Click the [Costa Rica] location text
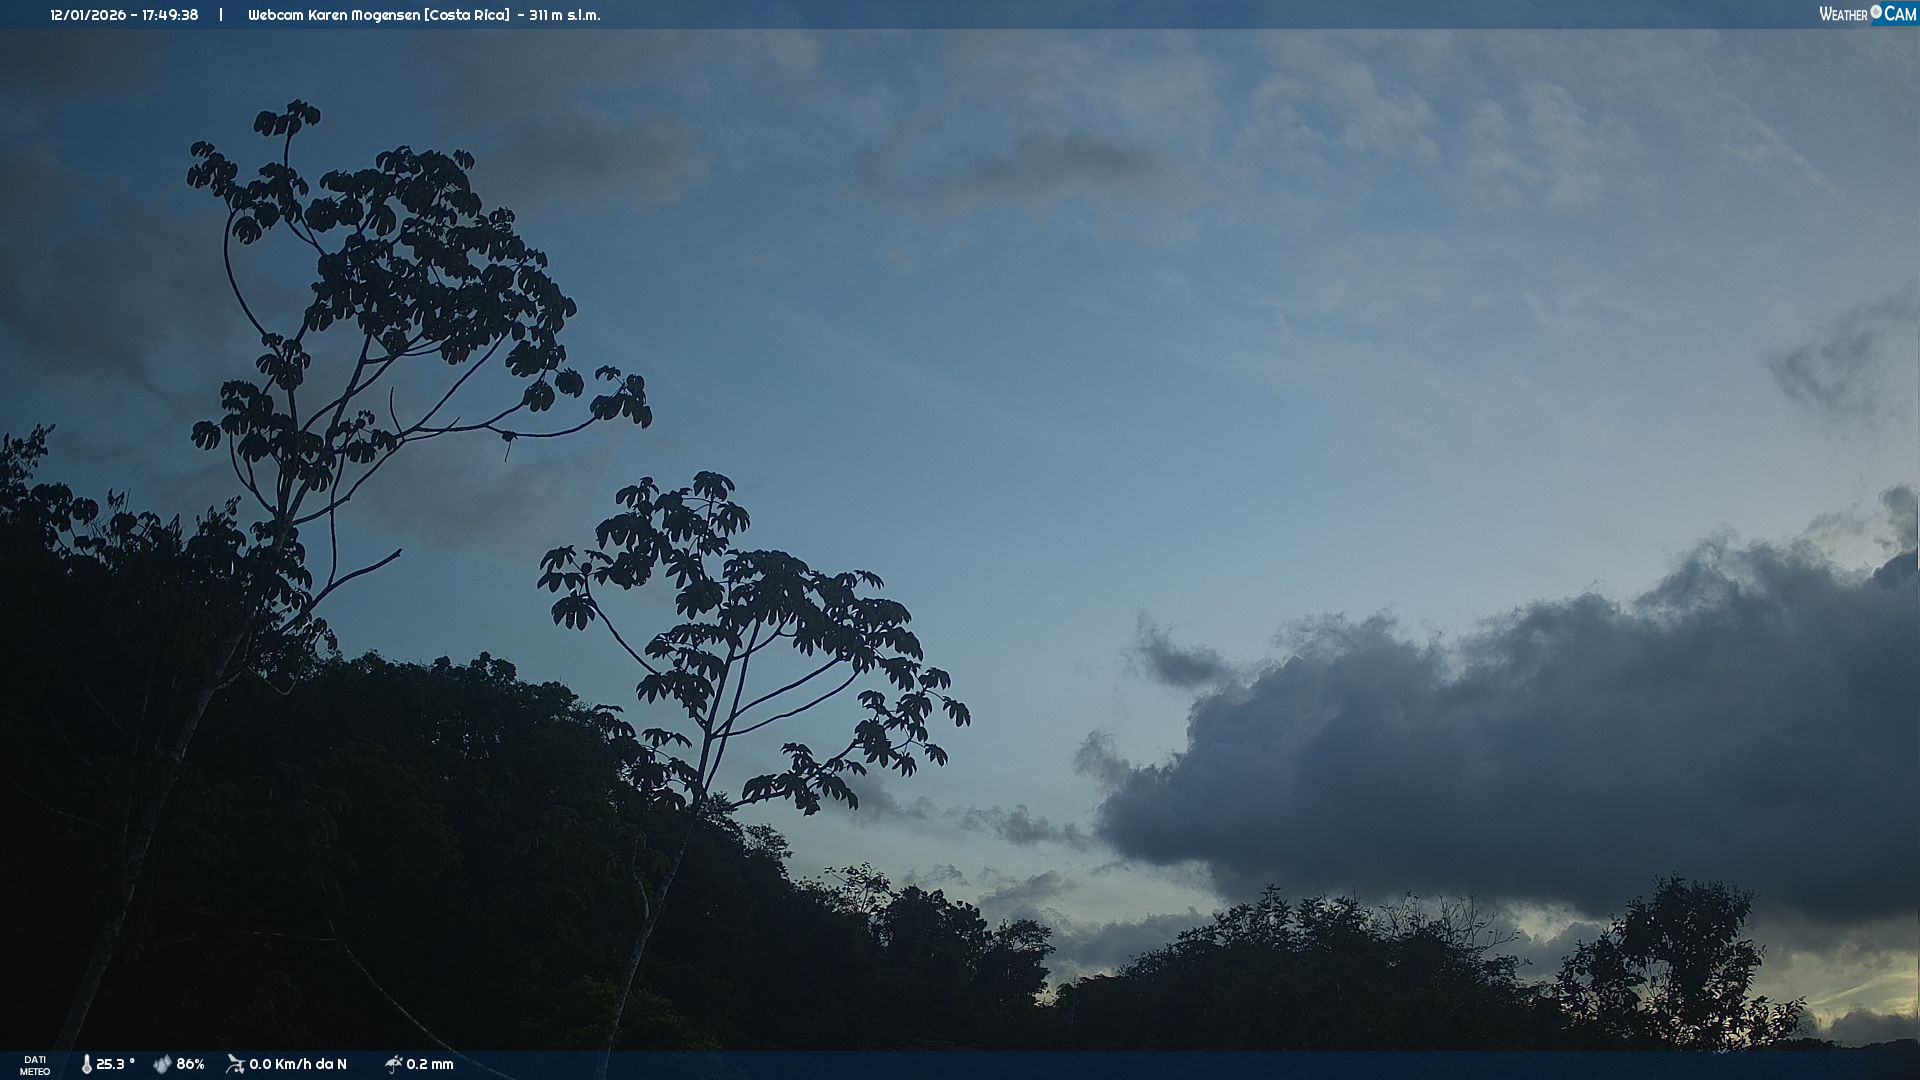Viewport: 1920px width, 1080px height. point(467,15)
